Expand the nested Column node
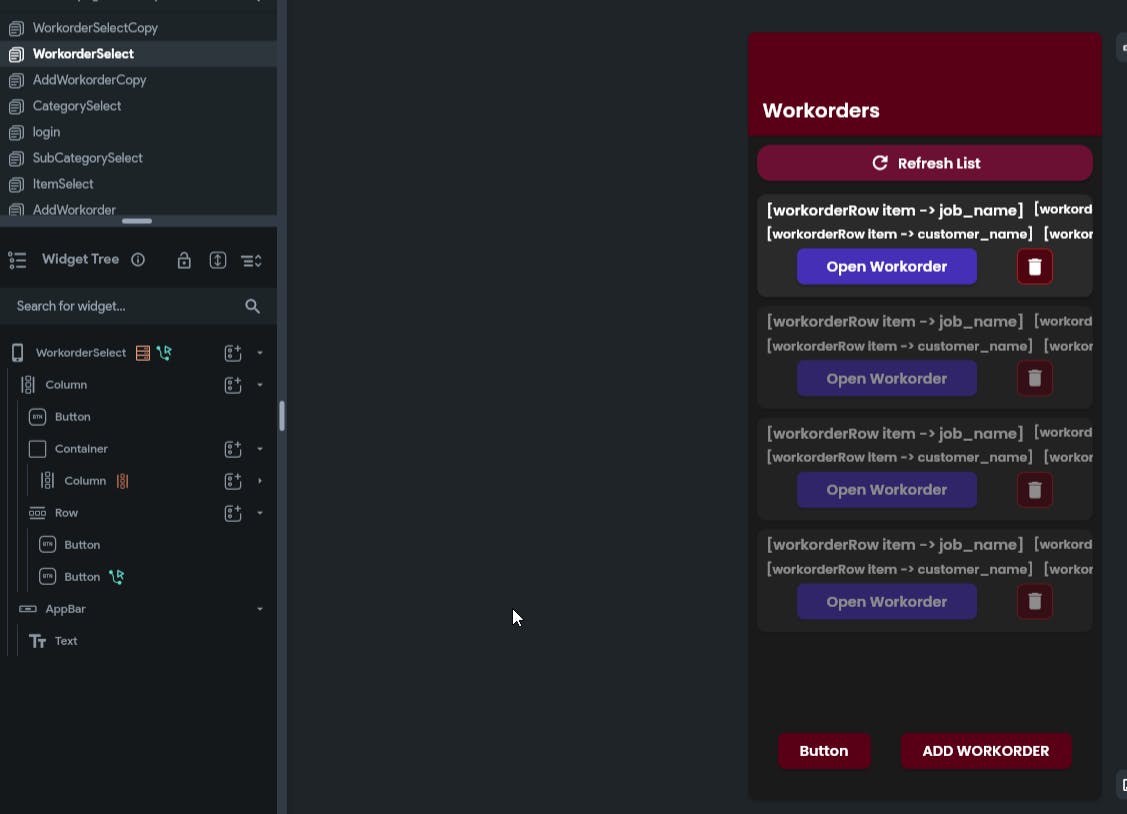The height and width of the screenshot is (814, 1127). coord(259,481)
